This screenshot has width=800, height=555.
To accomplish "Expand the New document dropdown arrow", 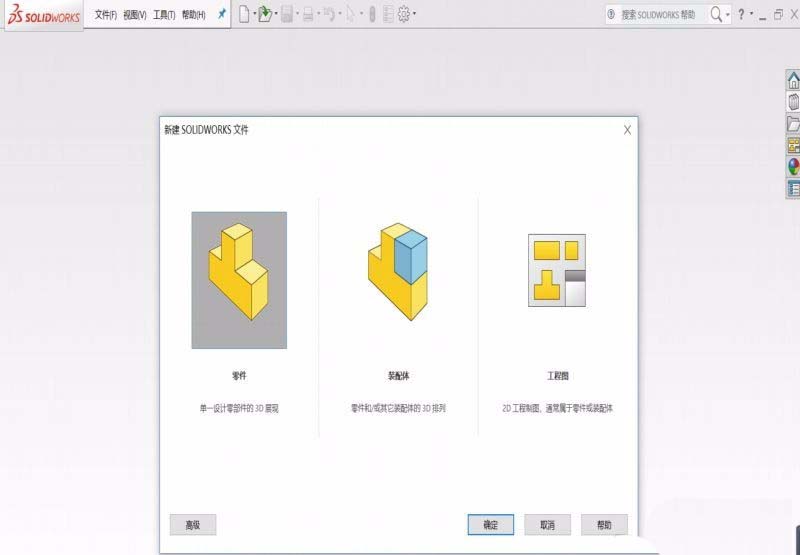I will point(255,13).
